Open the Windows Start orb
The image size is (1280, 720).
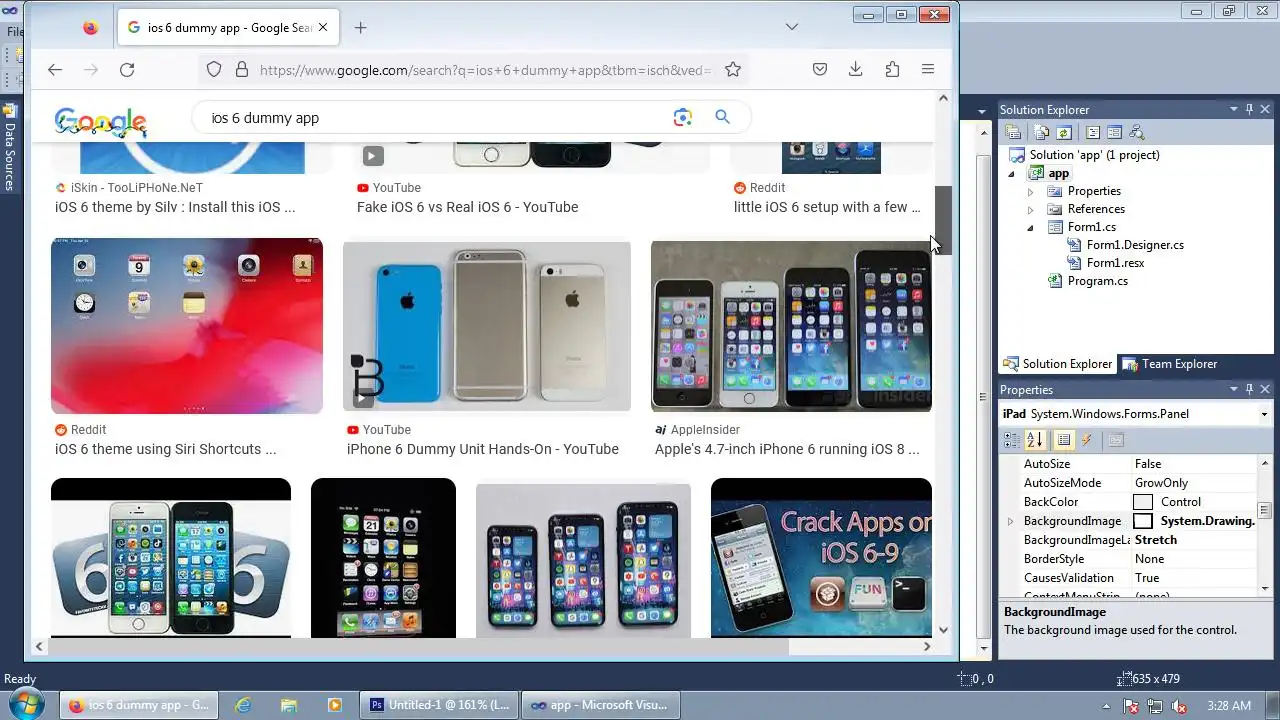(x=26, y=703)
